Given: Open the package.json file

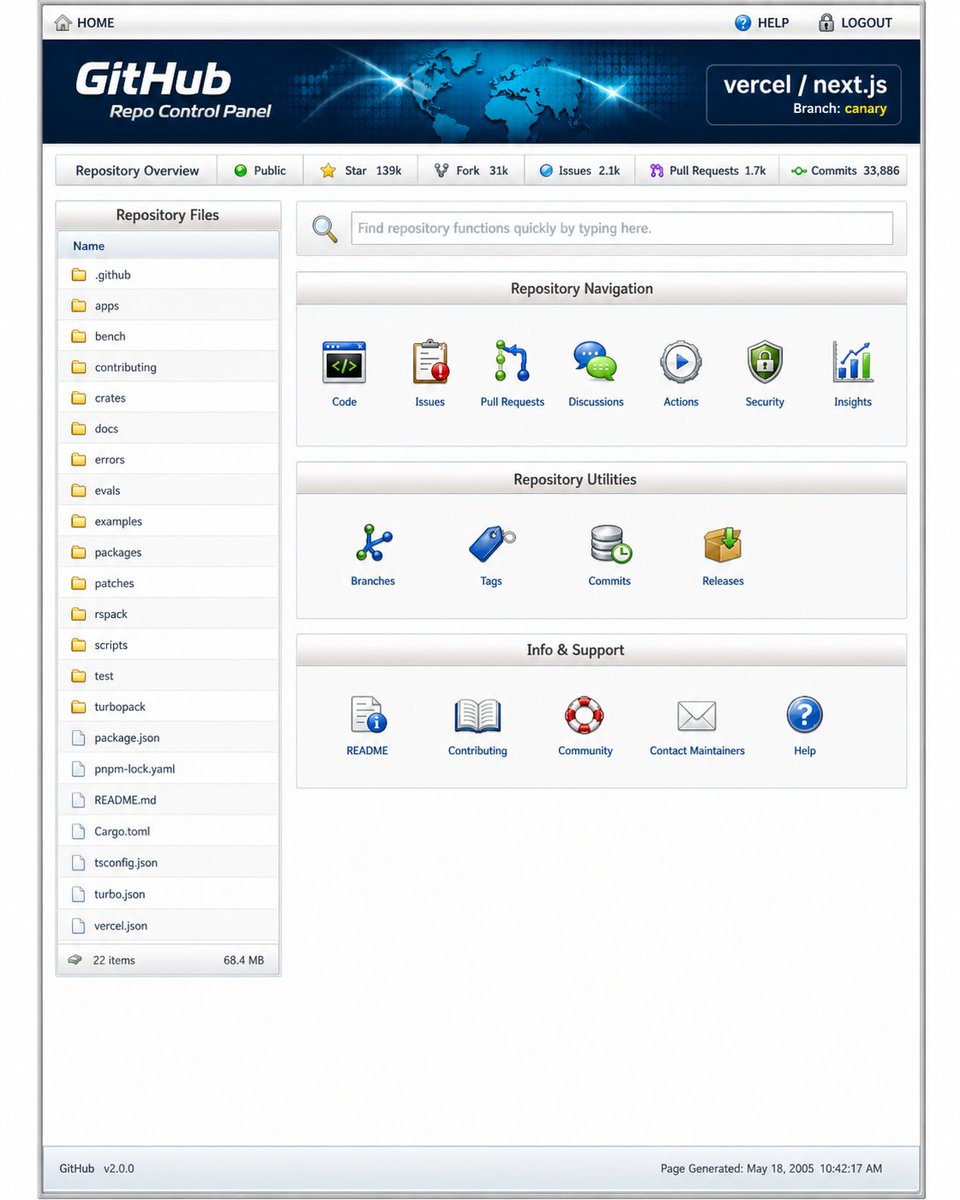Looking at the screenshot, I should click(x=168, y=738).
